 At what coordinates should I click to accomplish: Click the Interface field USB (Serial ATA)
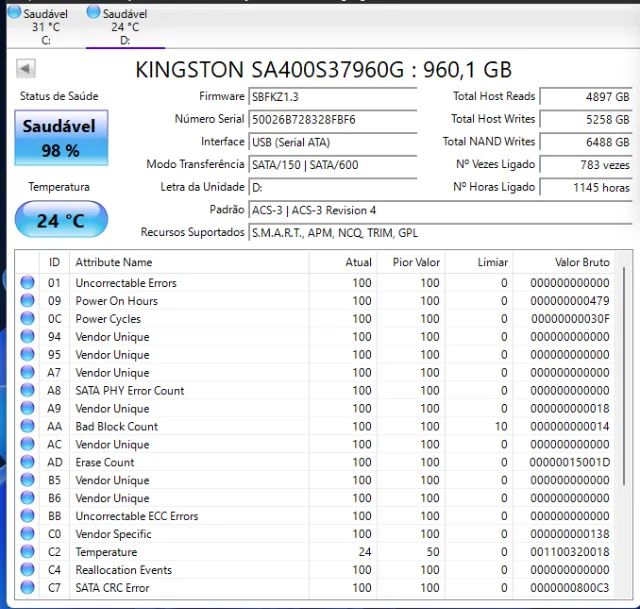332,142
